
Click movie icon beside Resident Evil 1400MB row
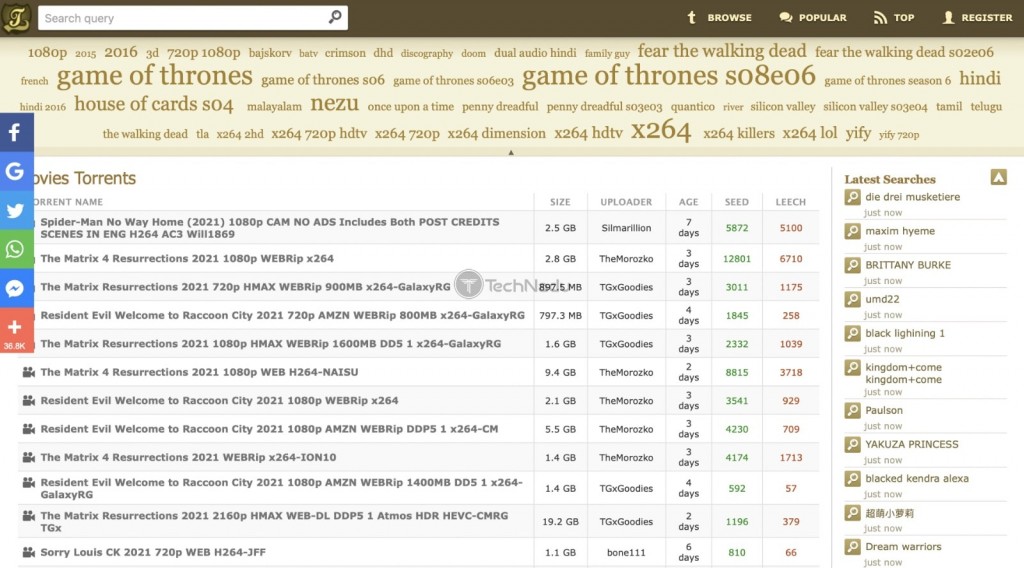pyautogui.click(x=28, y=482)
